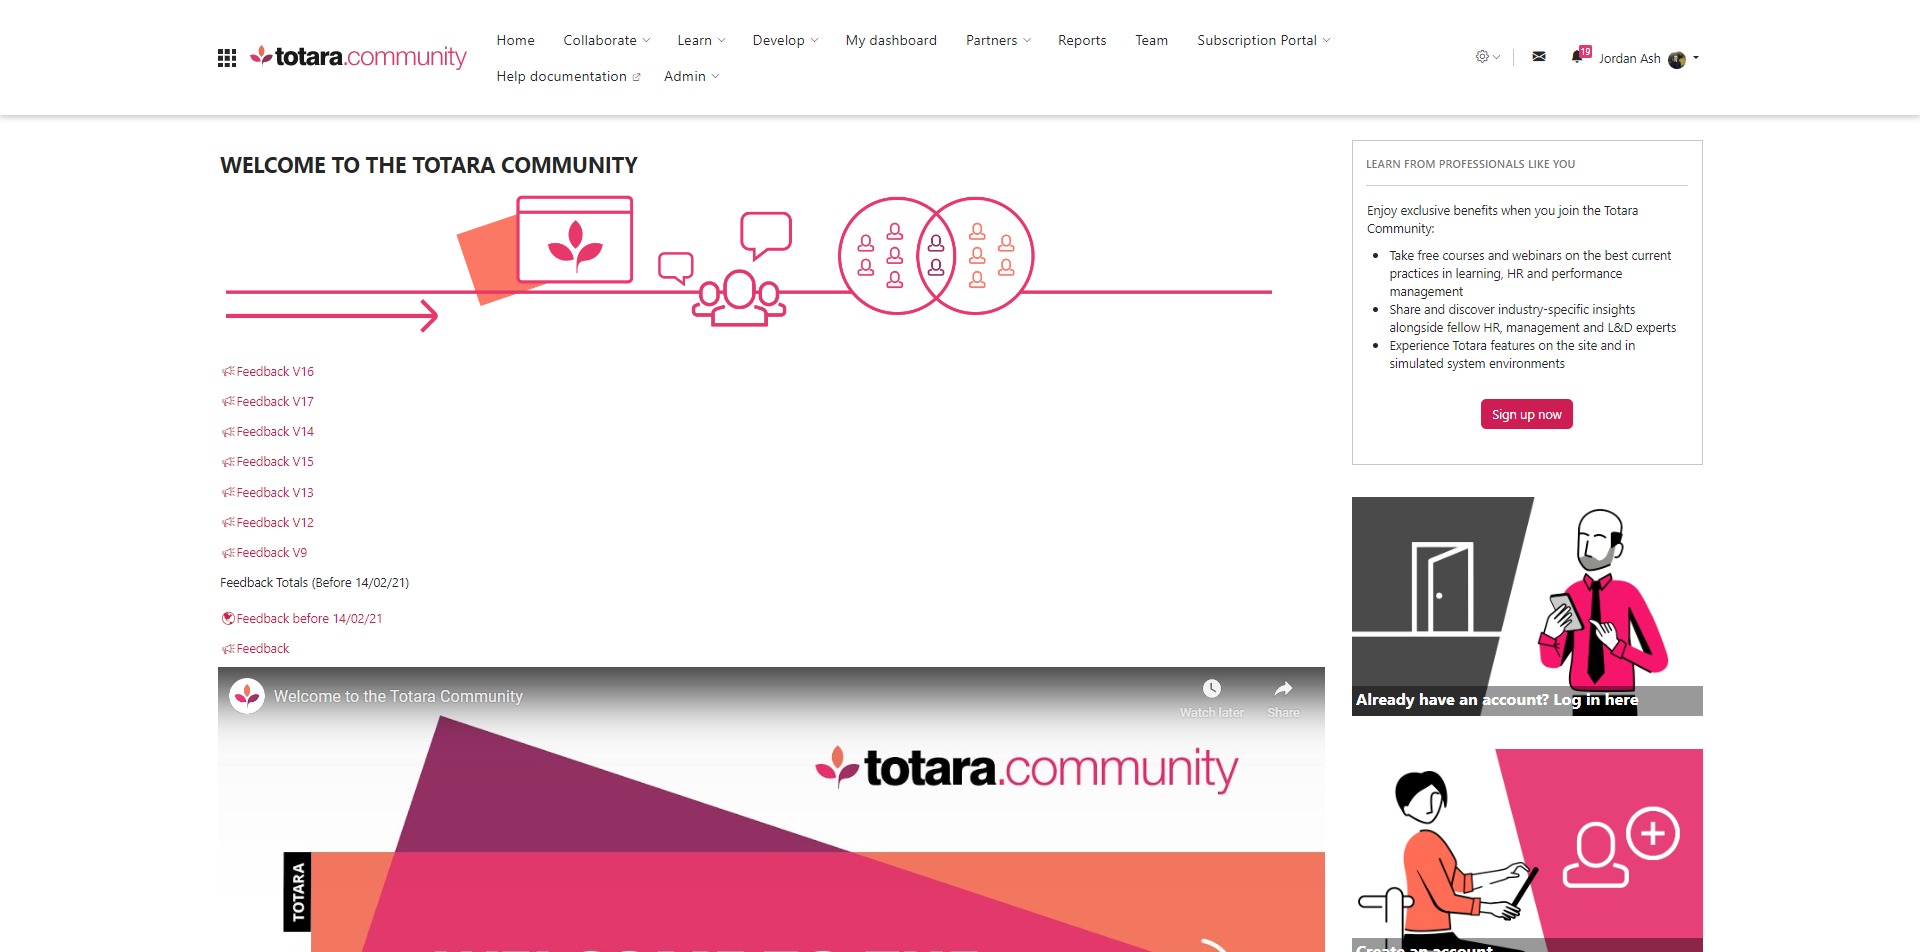
Task: Expand the Collaborate menu
Action: pos(606,40)
